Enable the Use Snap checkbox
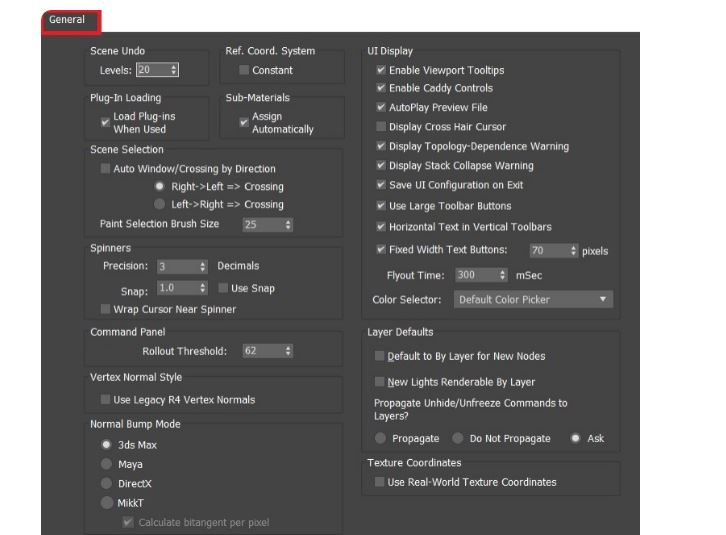The height and width of the screenshot is (535, 726). [223, 288]
